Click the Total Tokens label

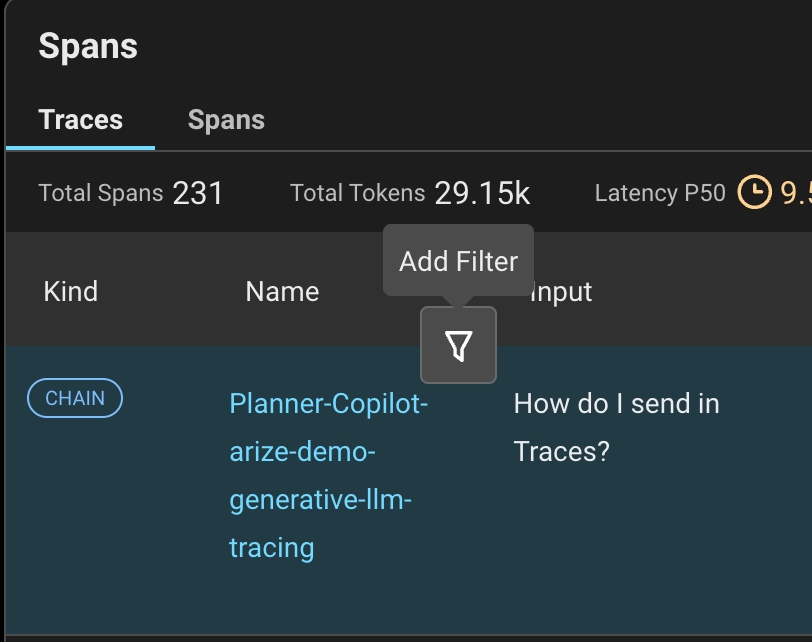point(357,193)
